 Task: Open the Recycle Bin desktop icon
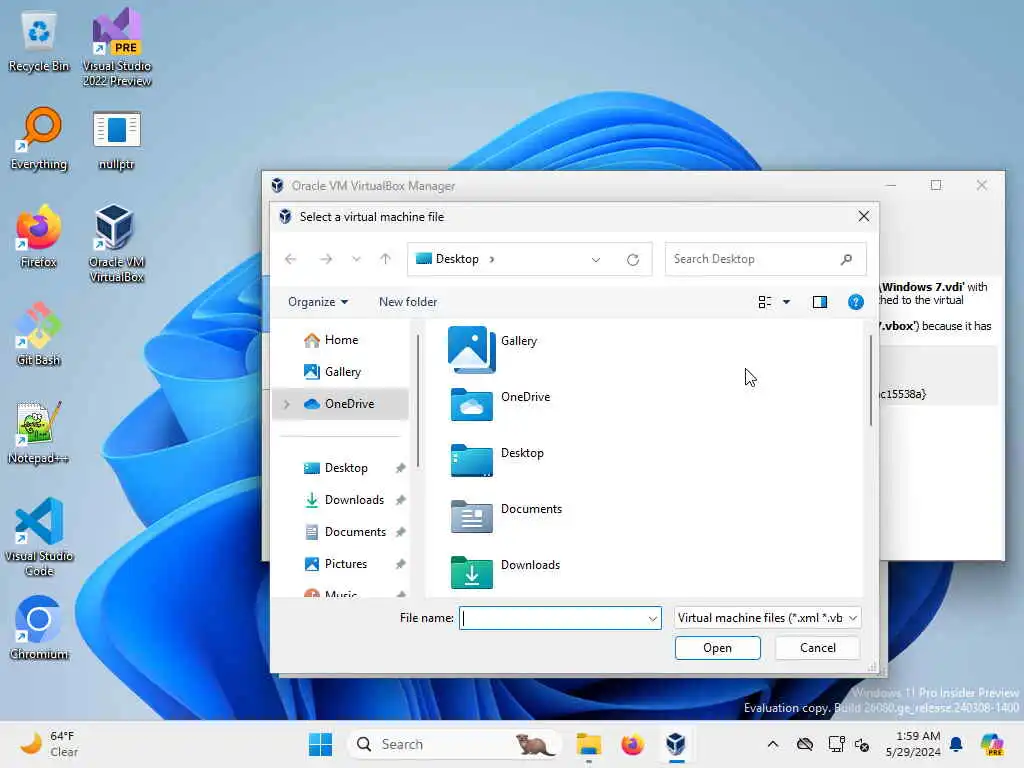click(39, 42)
